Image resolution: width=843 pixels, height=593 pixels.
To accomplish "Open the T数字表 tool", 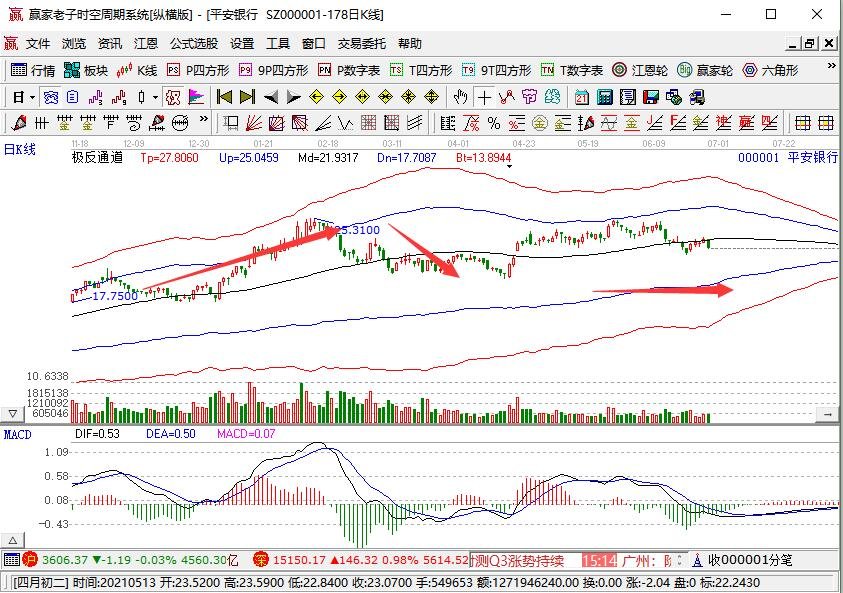I will pos(571,70).
